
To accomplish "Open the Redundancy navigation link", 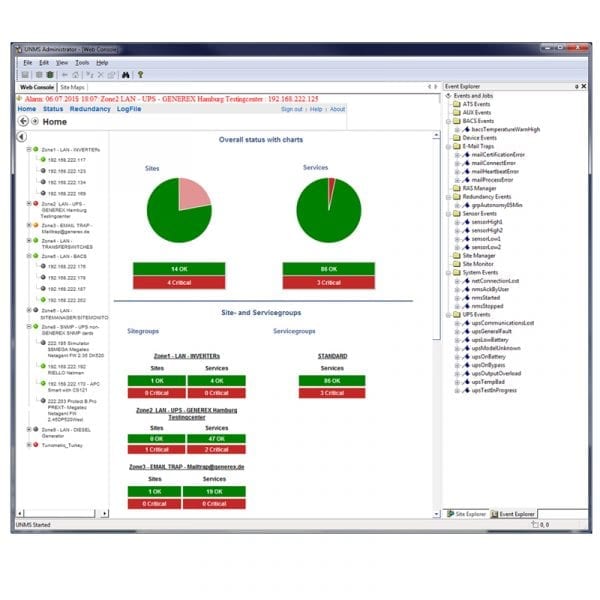I will (90, 109).
